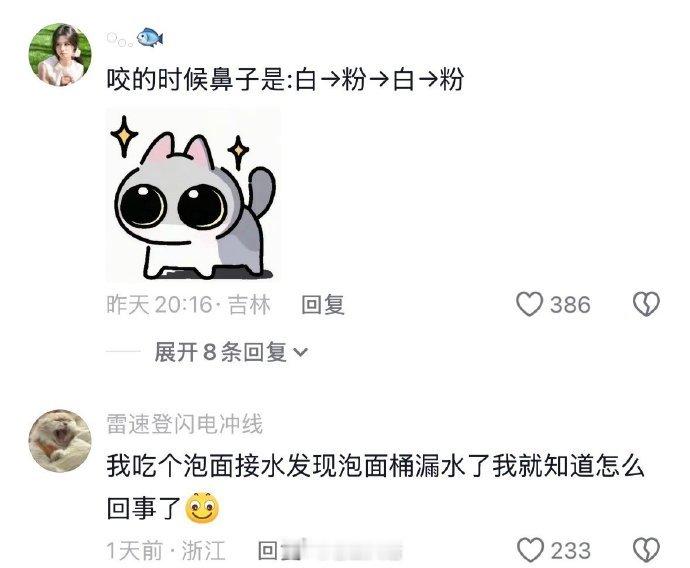Tap the chevron beside 展开8条回复

point(301,352)
